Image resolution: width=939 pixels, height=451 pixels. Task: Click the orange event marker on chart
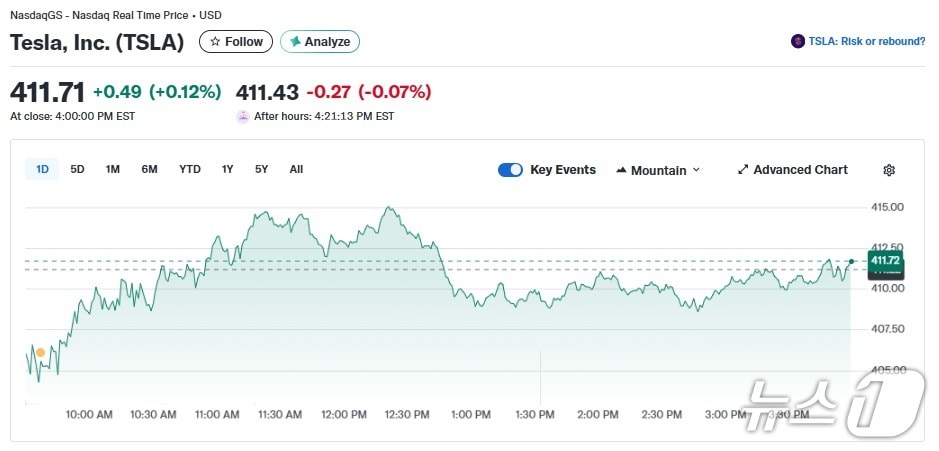click(x=40, y=352)
